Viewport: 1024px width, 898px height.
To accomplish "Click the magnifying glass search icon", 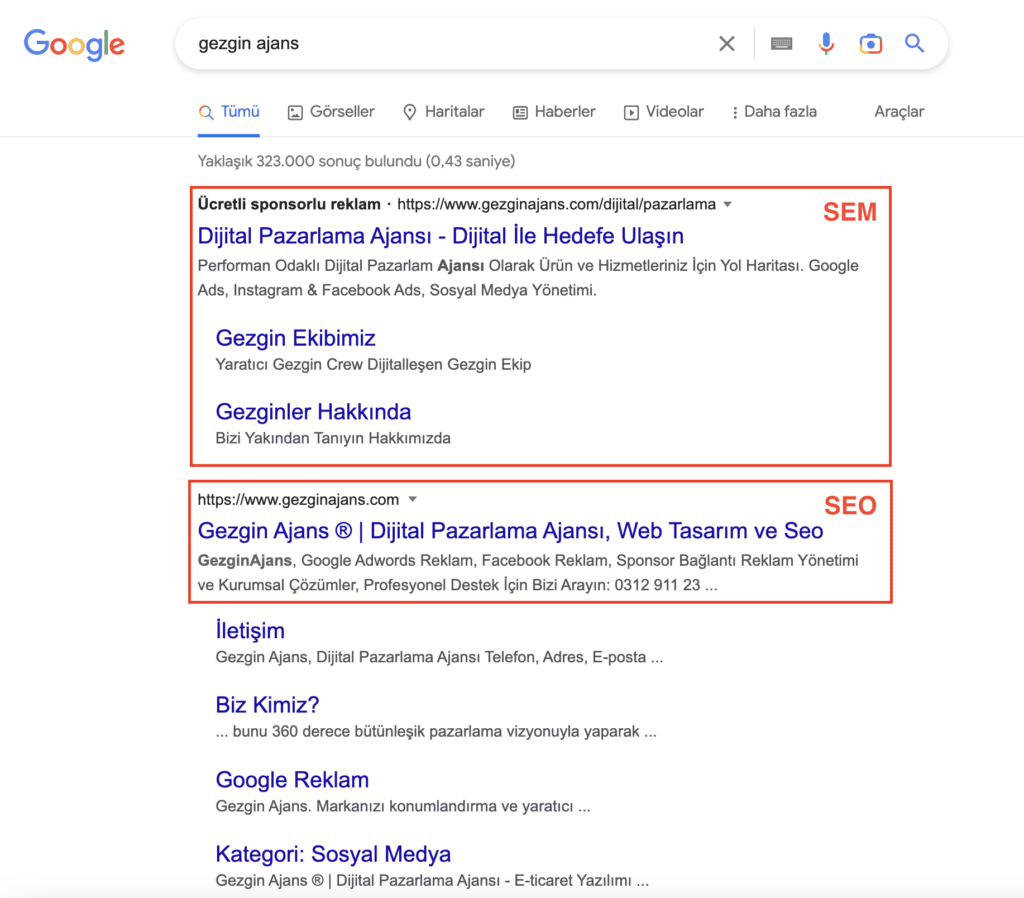I will 915,43.
